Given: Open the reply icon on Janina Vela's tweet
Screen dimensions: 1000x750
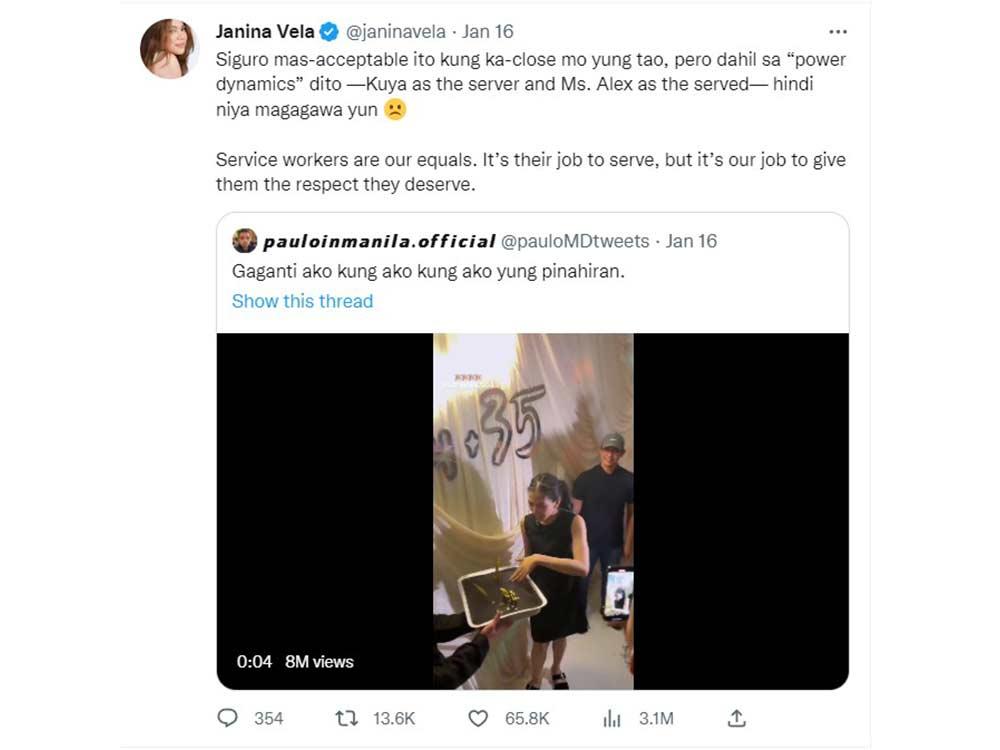Looking at the screenshot, I should pos(229,718).
